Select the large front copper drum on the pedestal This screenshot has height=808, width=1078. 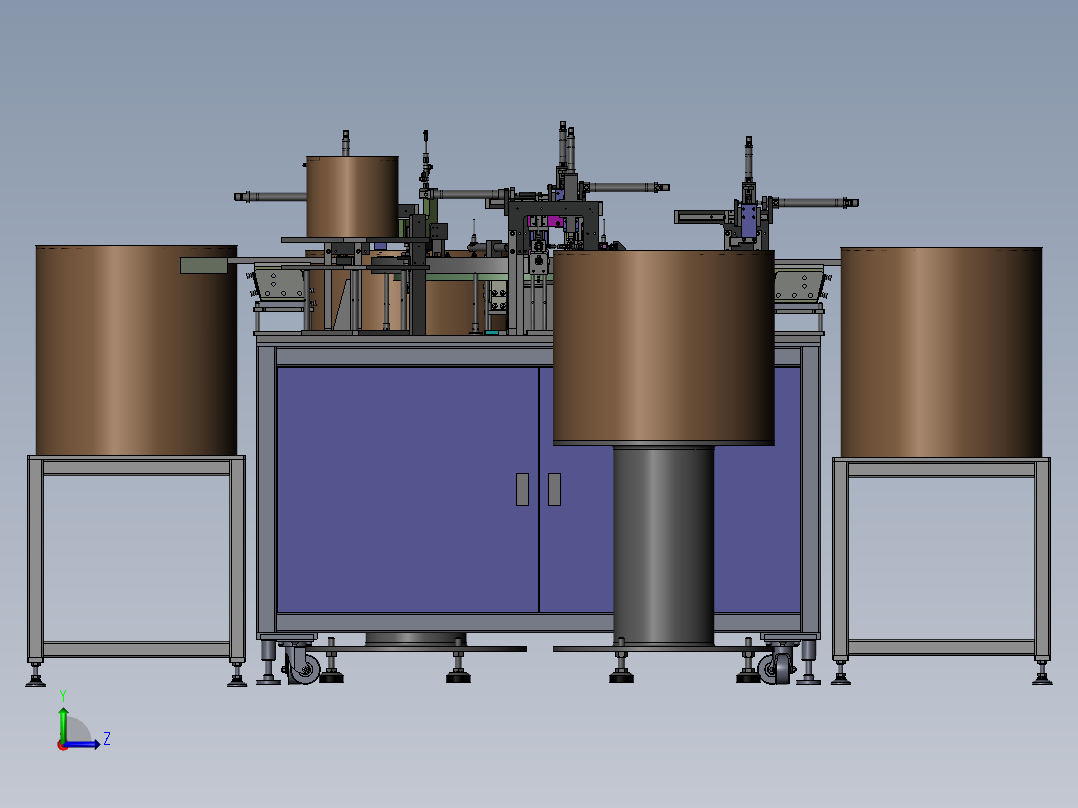pyautogui.click(x=663, y=347)
